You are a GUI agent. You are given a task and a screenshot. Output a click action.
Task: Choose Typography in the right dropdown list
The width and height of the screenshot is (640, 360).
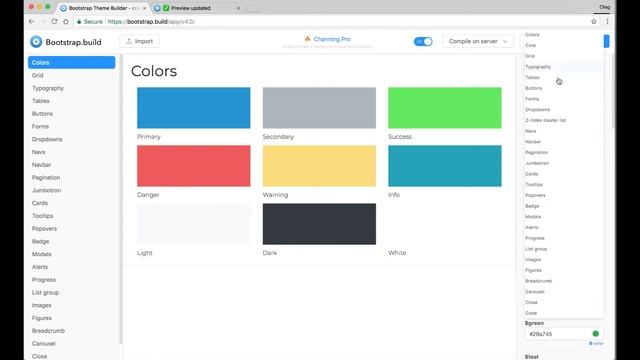(x=563, y=67)
